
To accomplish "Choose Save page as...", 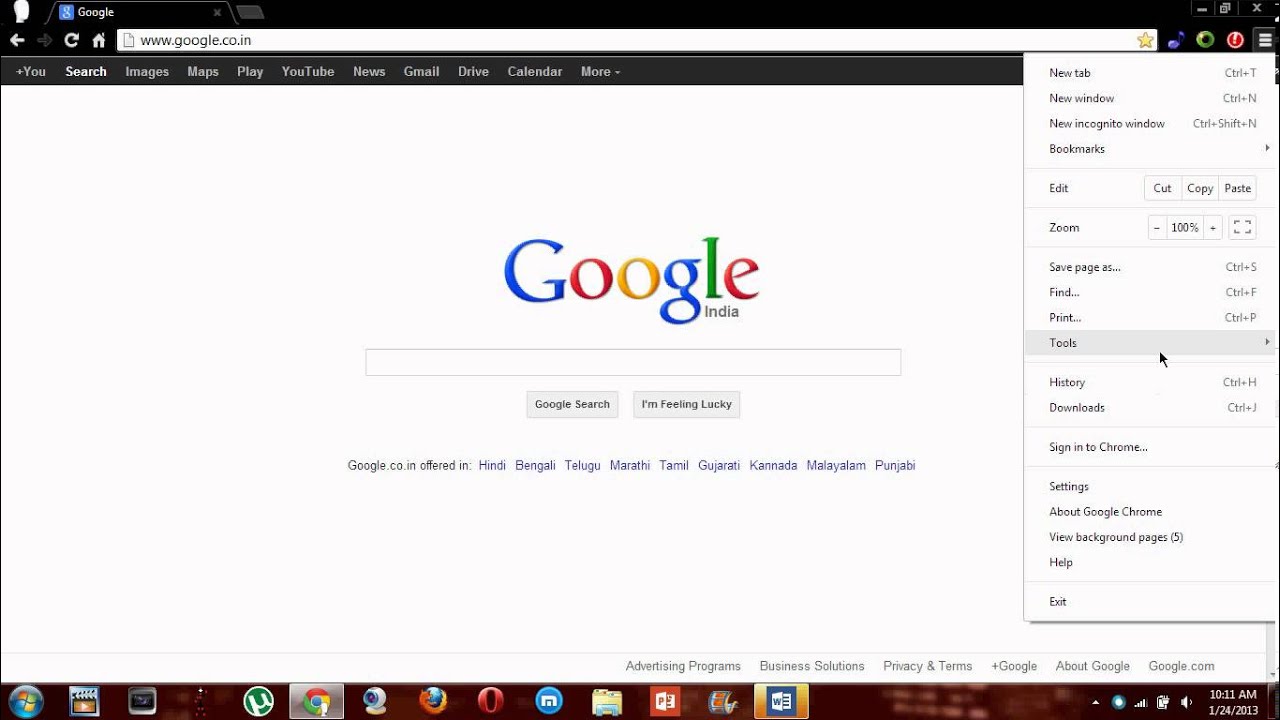I will coord(1150,267).
